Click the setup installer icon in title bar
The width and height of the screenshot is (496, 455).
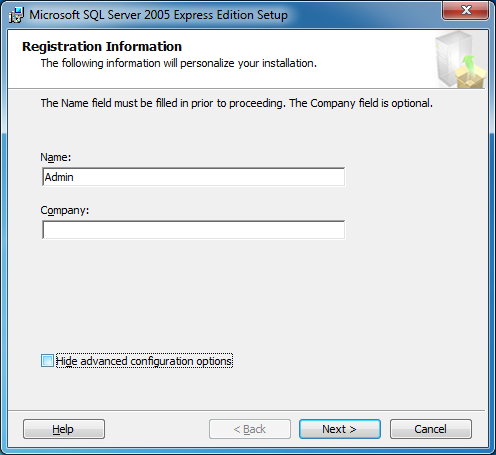click(16, 15)
